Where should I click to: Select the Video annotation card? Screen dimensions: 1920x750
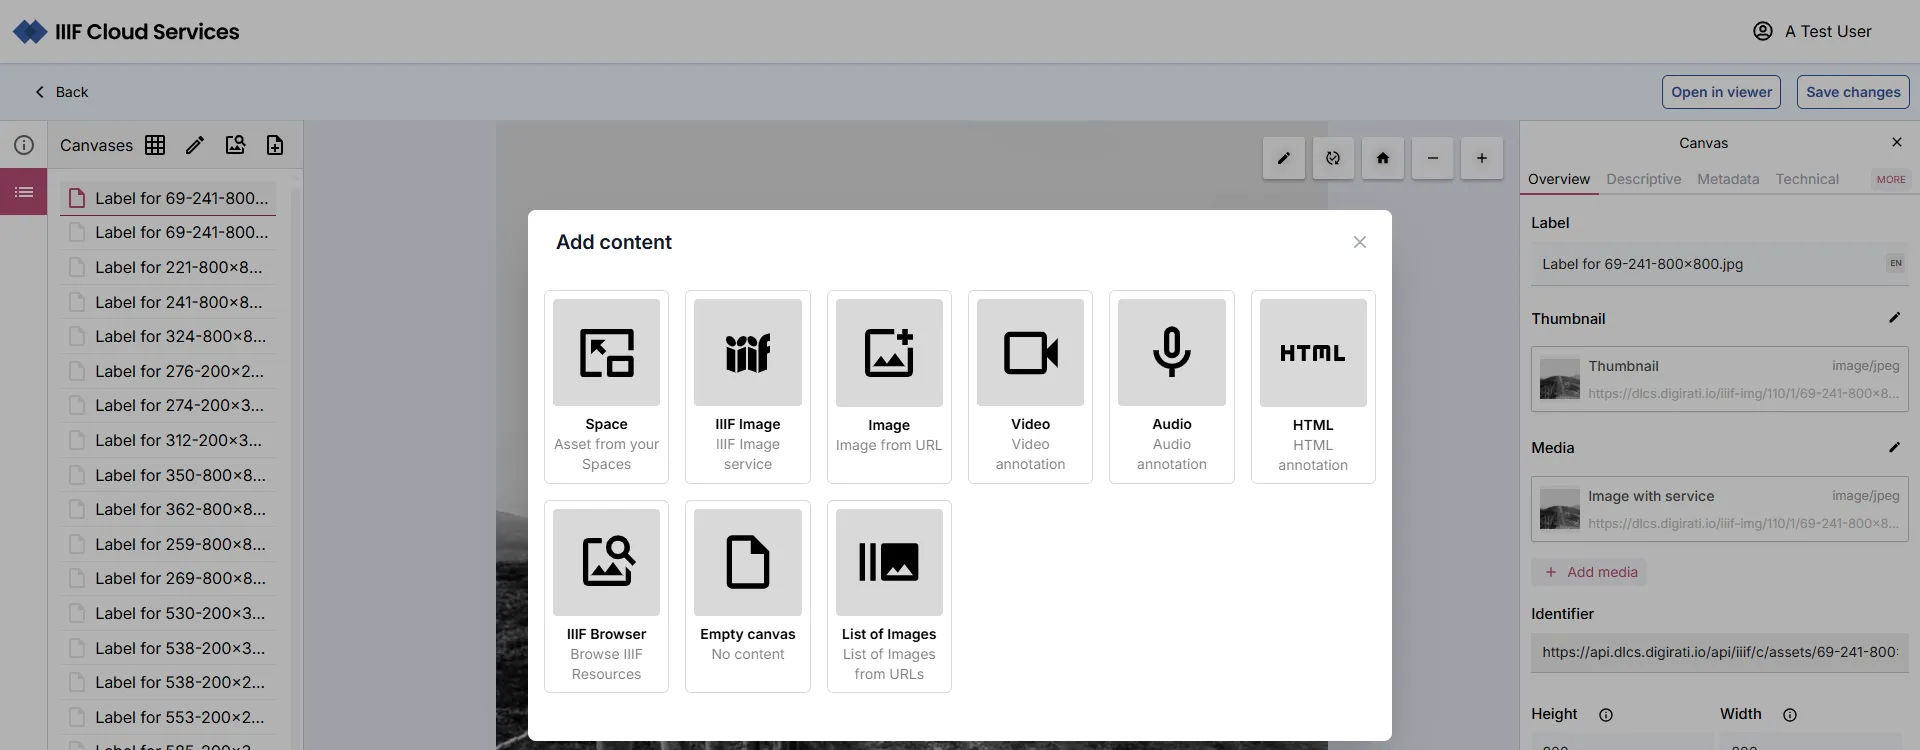pyautogui.click(x=1030, y=387)
